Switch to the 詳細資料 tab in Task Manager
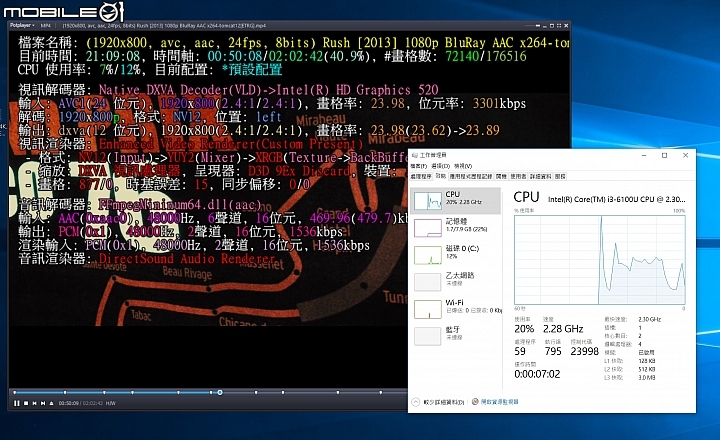 (x=540, y=176)
